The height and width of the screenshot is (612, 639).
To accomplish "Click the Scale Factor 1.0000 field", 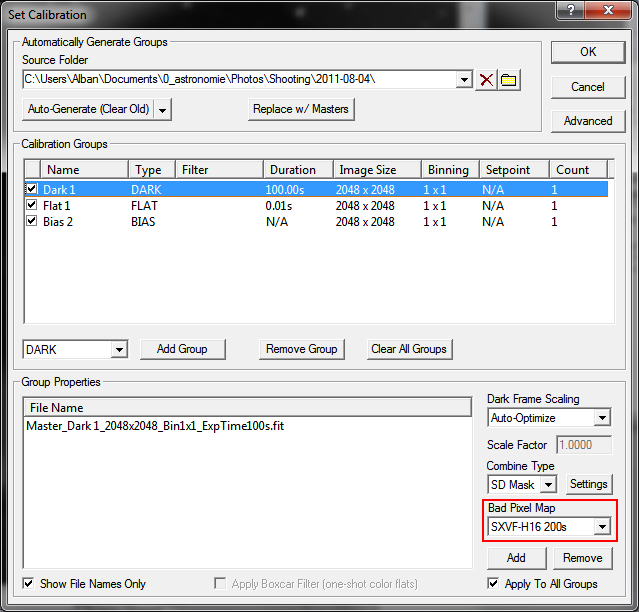I will 584,445.
